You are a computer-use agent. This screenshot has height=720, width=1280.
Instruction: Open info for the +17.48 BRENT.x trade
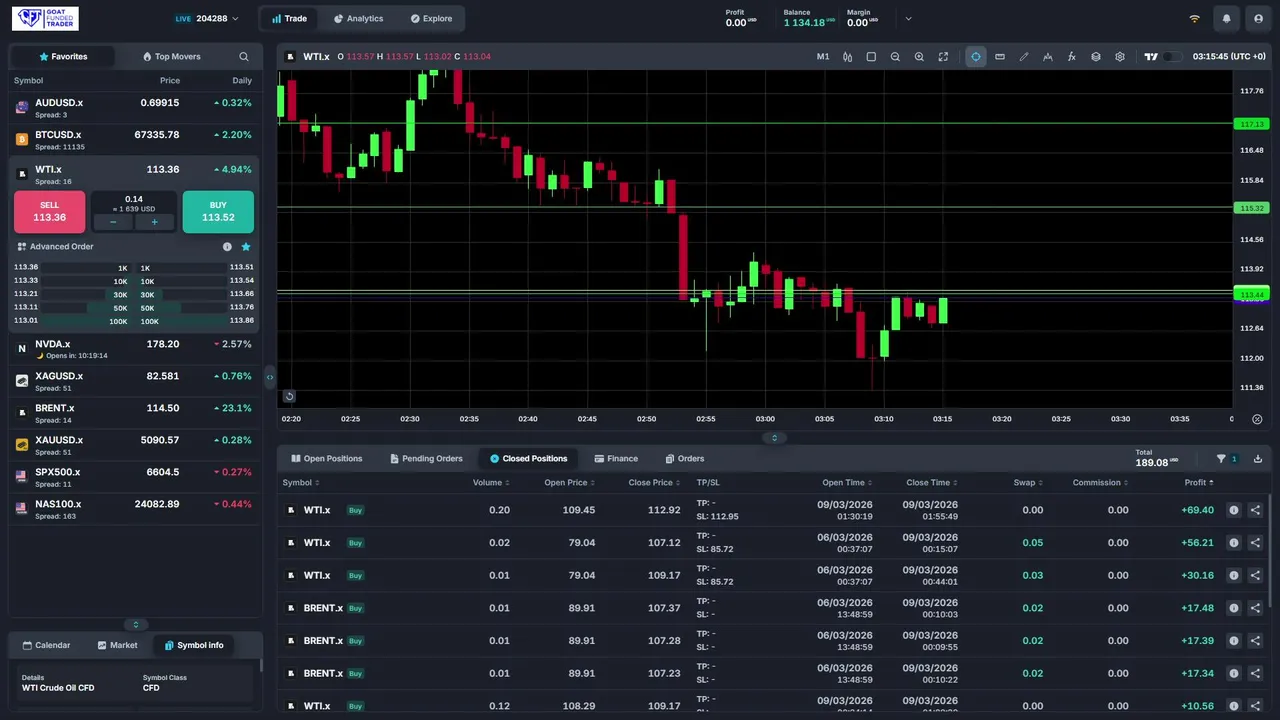(x=1234, y=608)
